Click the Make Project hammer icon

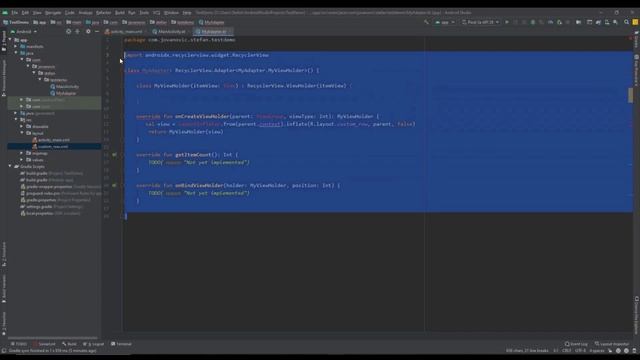(x=427, y=22)
